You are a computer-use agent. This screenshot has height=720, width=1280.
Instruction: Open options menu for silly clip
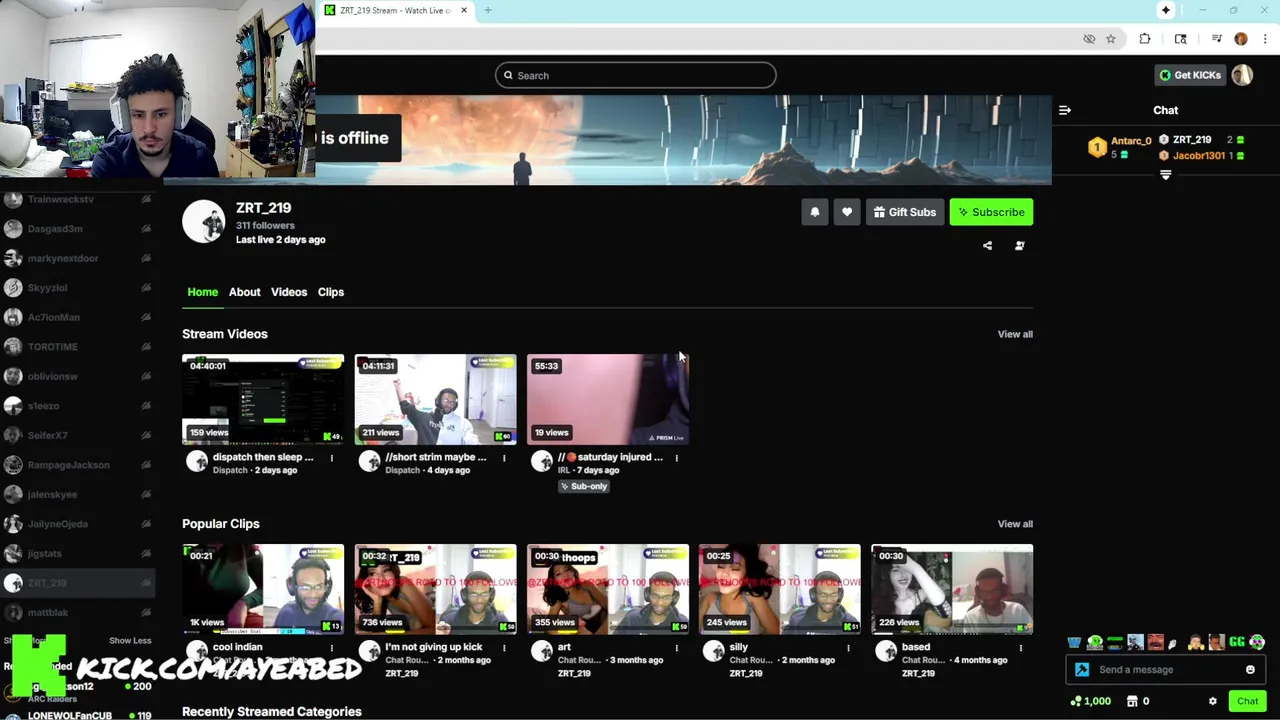tap(848, 648)
